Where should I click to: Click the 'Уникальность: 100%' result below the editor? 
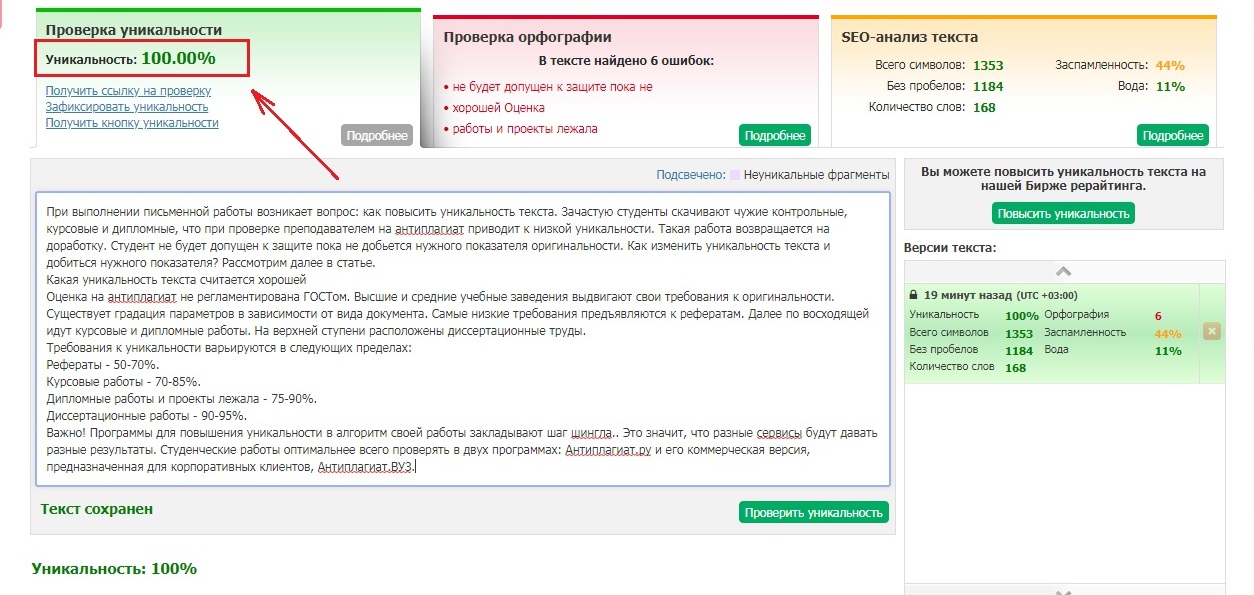(114, 568)
